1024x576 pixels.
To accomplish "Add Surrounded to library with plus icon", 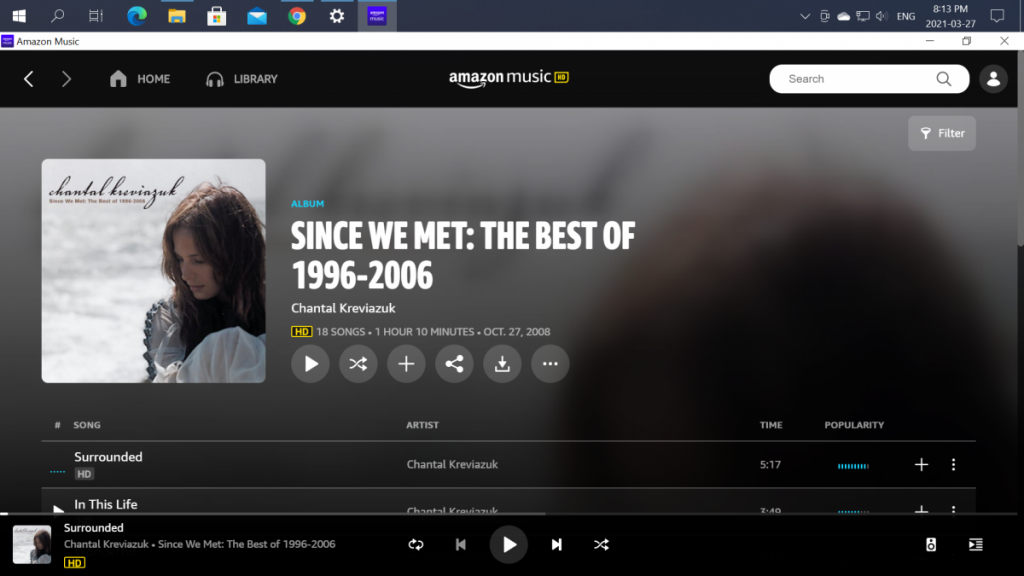I will [x=921, y=464].
